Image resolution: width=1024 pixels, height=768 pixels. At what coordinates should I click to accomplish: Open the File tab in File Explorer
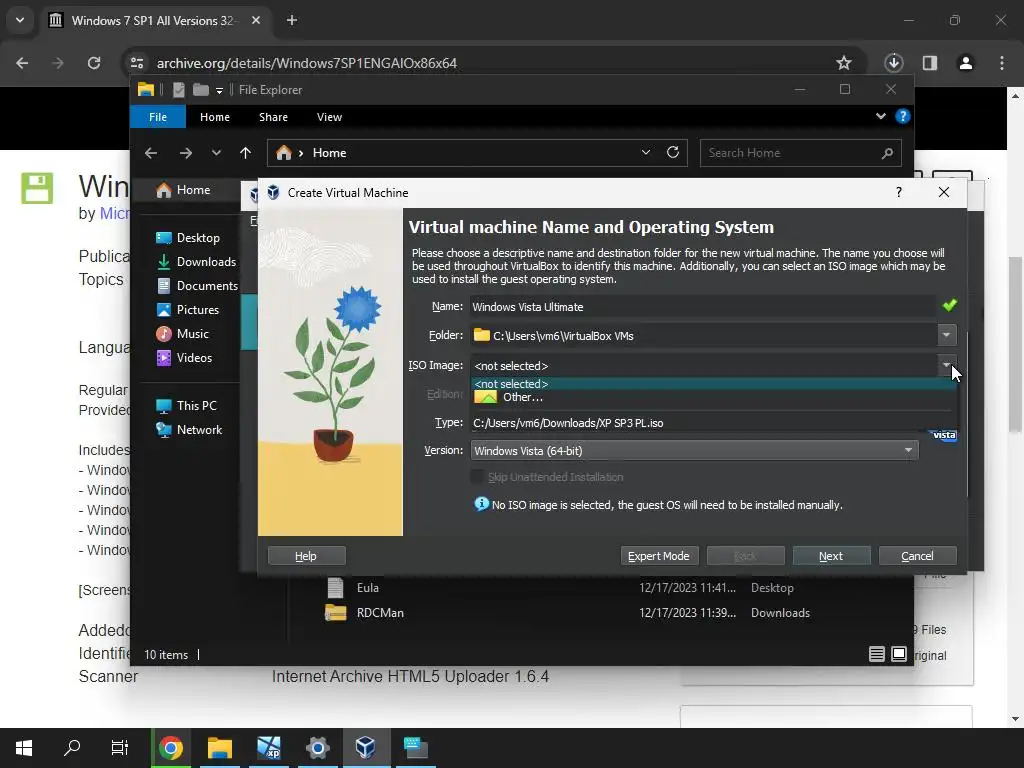(157, 117)
